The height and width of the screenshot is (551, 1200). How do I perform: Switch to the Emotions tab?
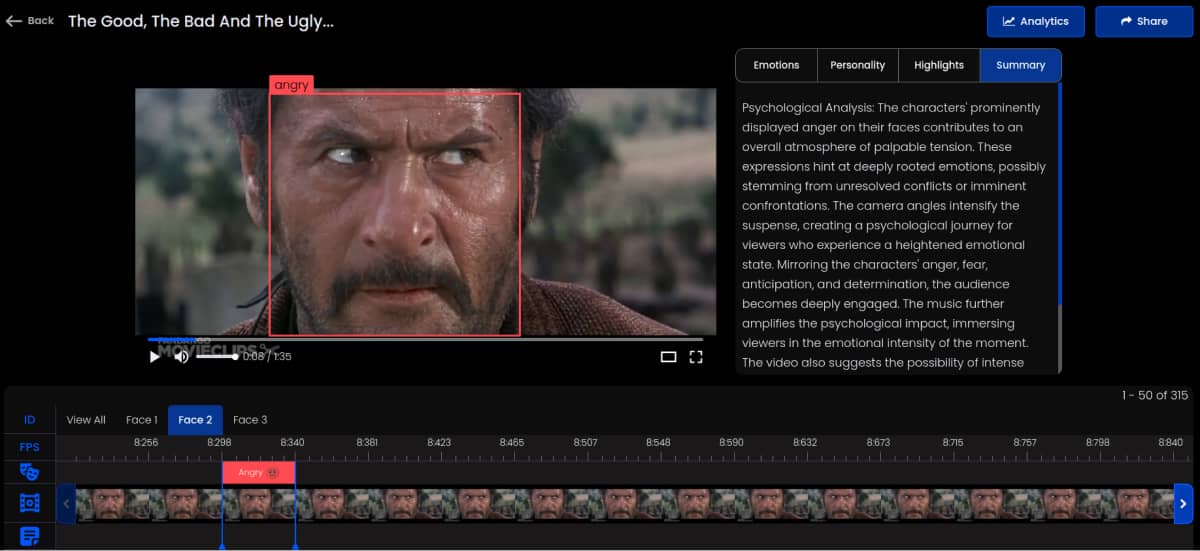click(776, 65)
